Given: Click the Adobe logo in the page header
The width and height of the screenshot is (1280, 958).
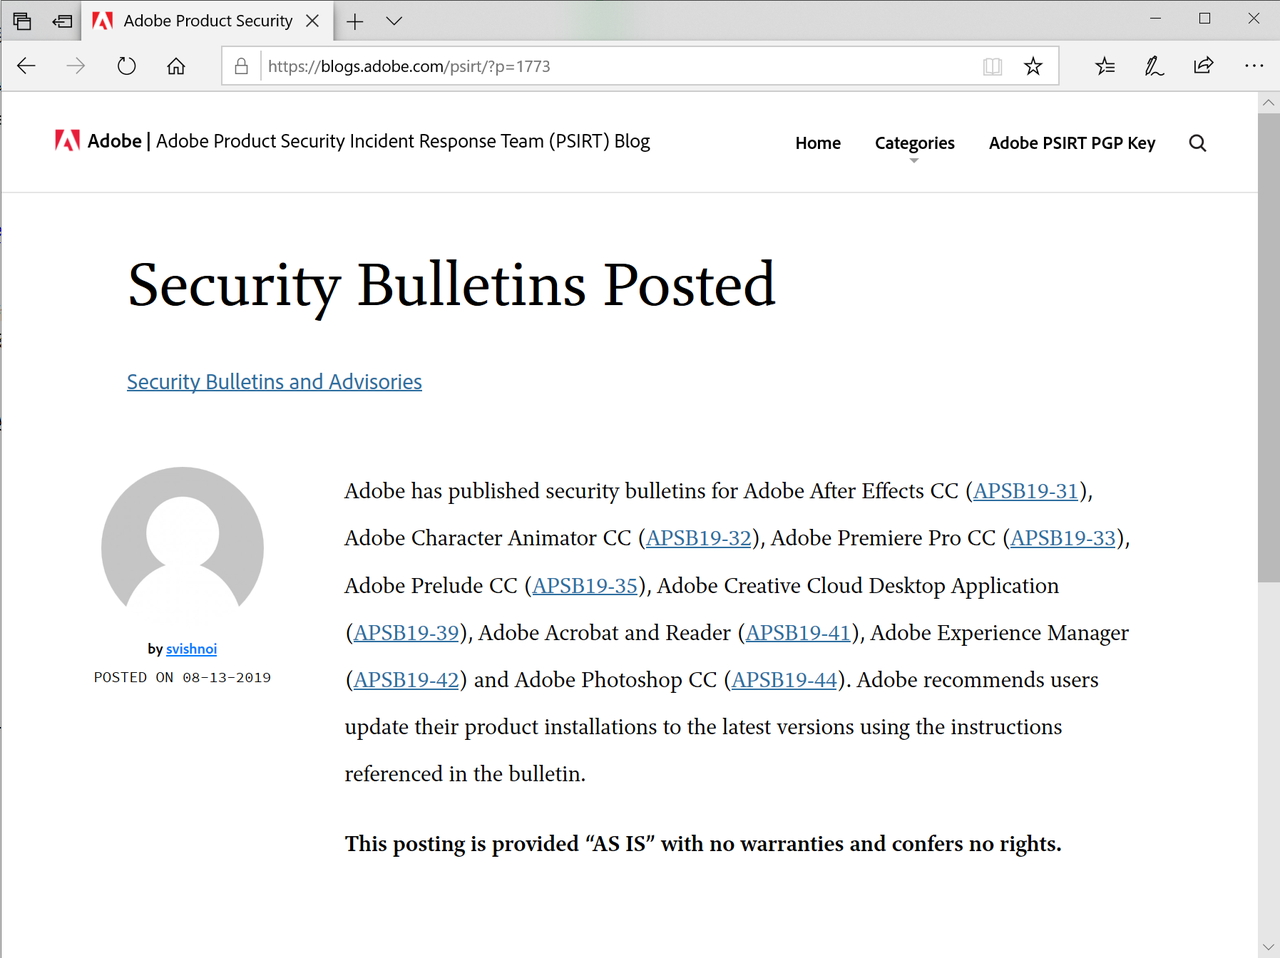Looking at the screenshot, I should (65, 141).
